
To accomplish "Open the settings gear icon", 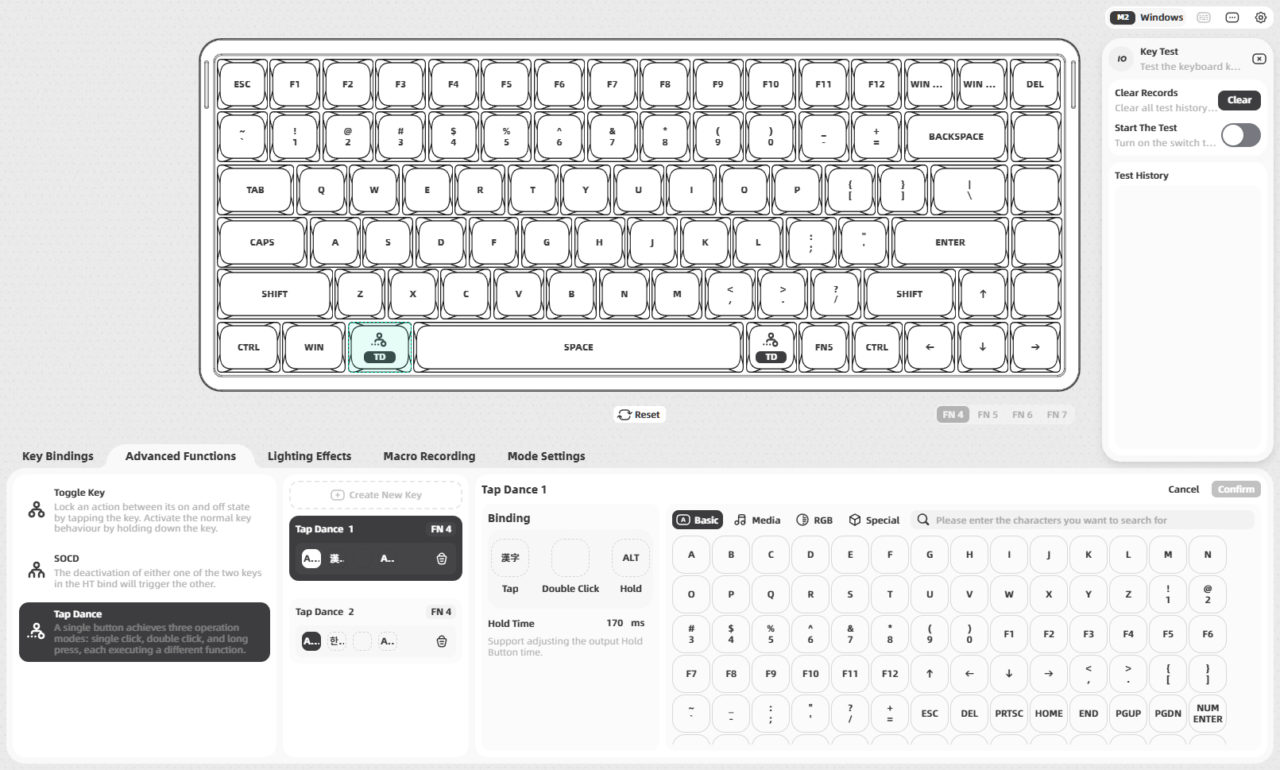I will point(1260,17).
